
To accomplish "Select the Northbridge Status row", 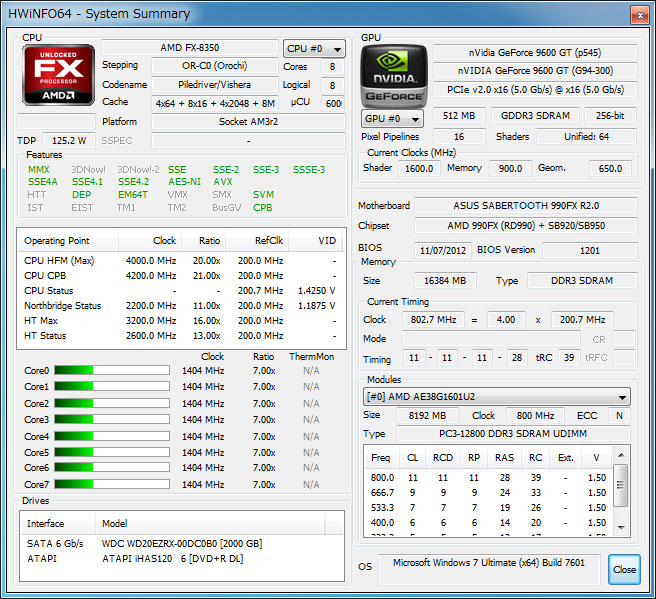I will pyautogui.click(x=181, y=306).
